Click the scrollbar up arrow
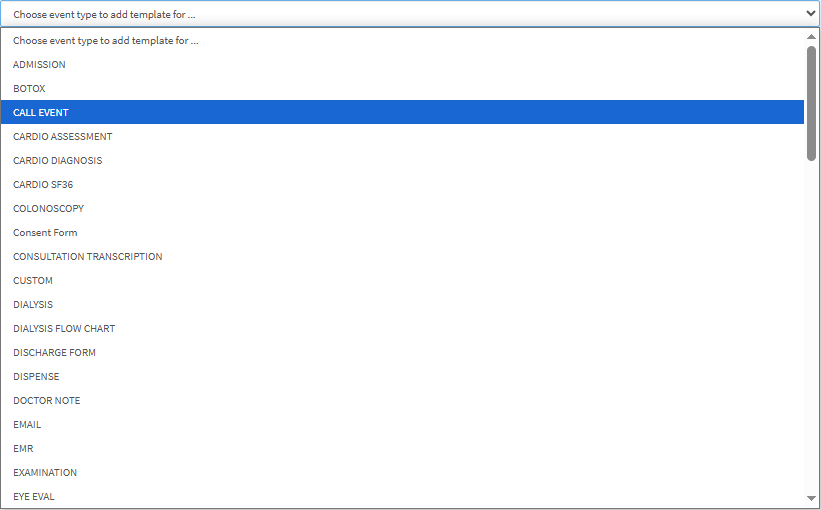821x510 pixels. tap(811, 36)
